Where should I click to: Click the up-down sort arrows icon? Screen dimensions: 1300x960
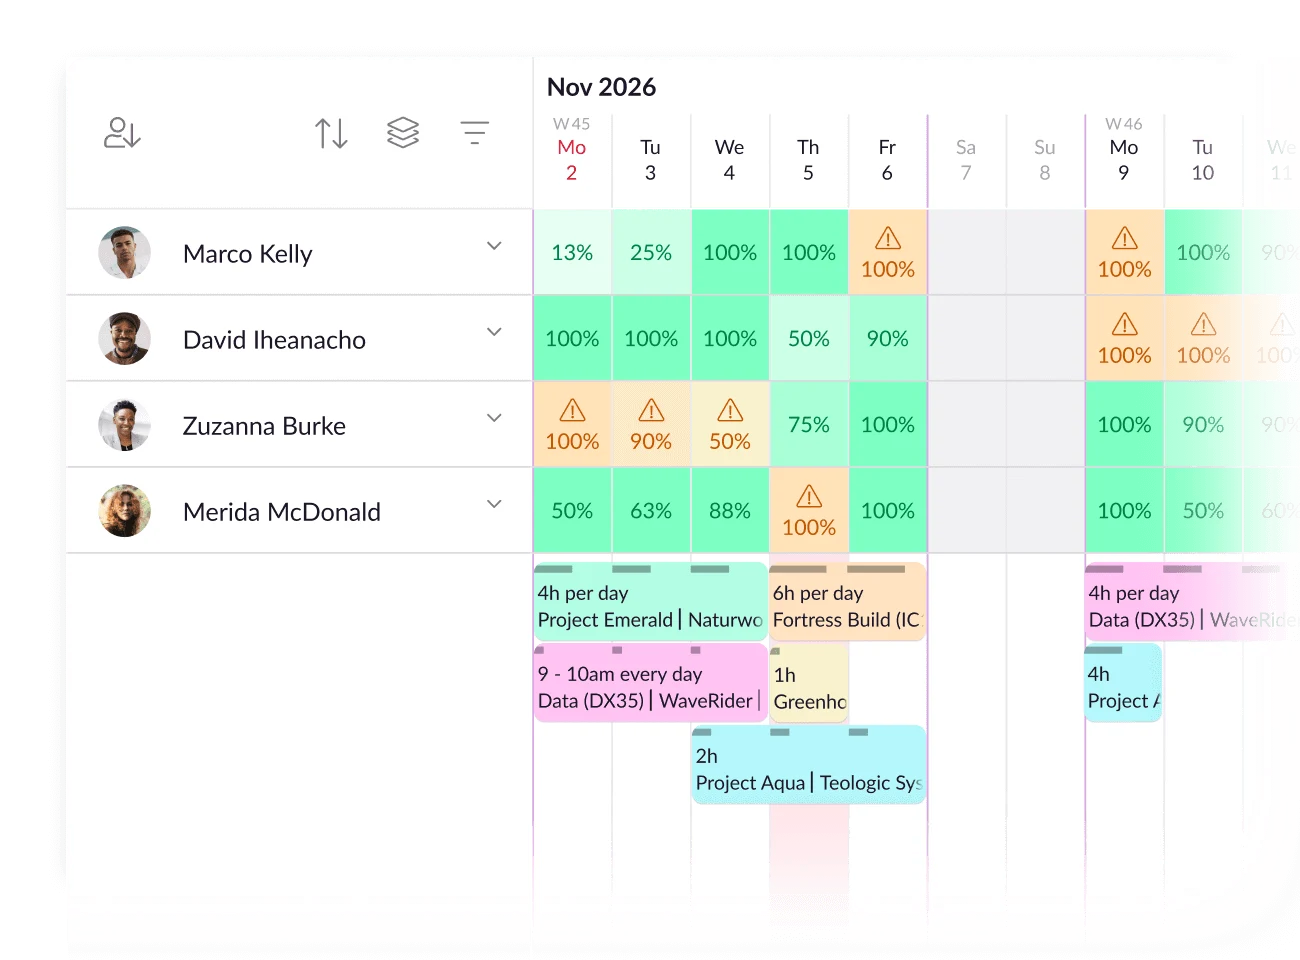coord(331,132)
